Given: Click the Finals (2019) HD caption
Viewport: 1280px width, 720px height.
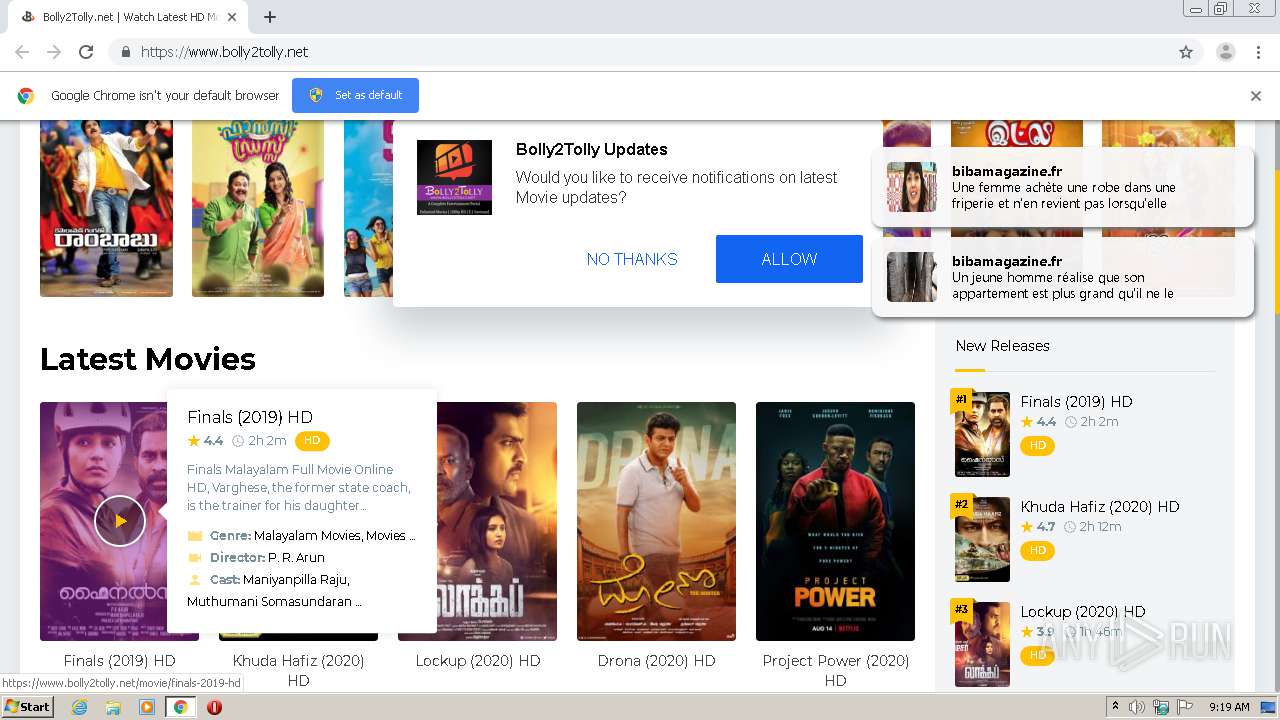Looking at the screenshot, I should (x=119, y=661).
